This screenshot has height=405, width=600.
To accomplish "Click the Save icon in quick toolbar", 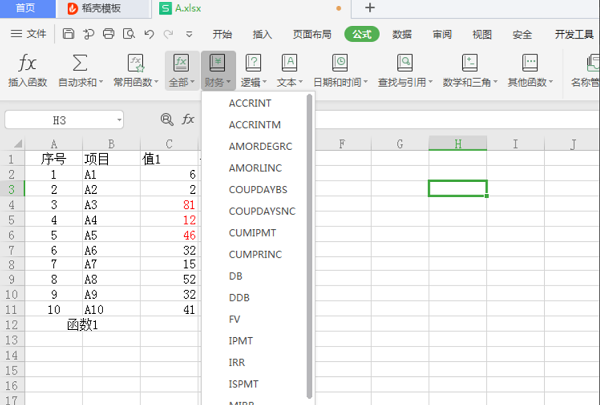I will coord(68,34).
